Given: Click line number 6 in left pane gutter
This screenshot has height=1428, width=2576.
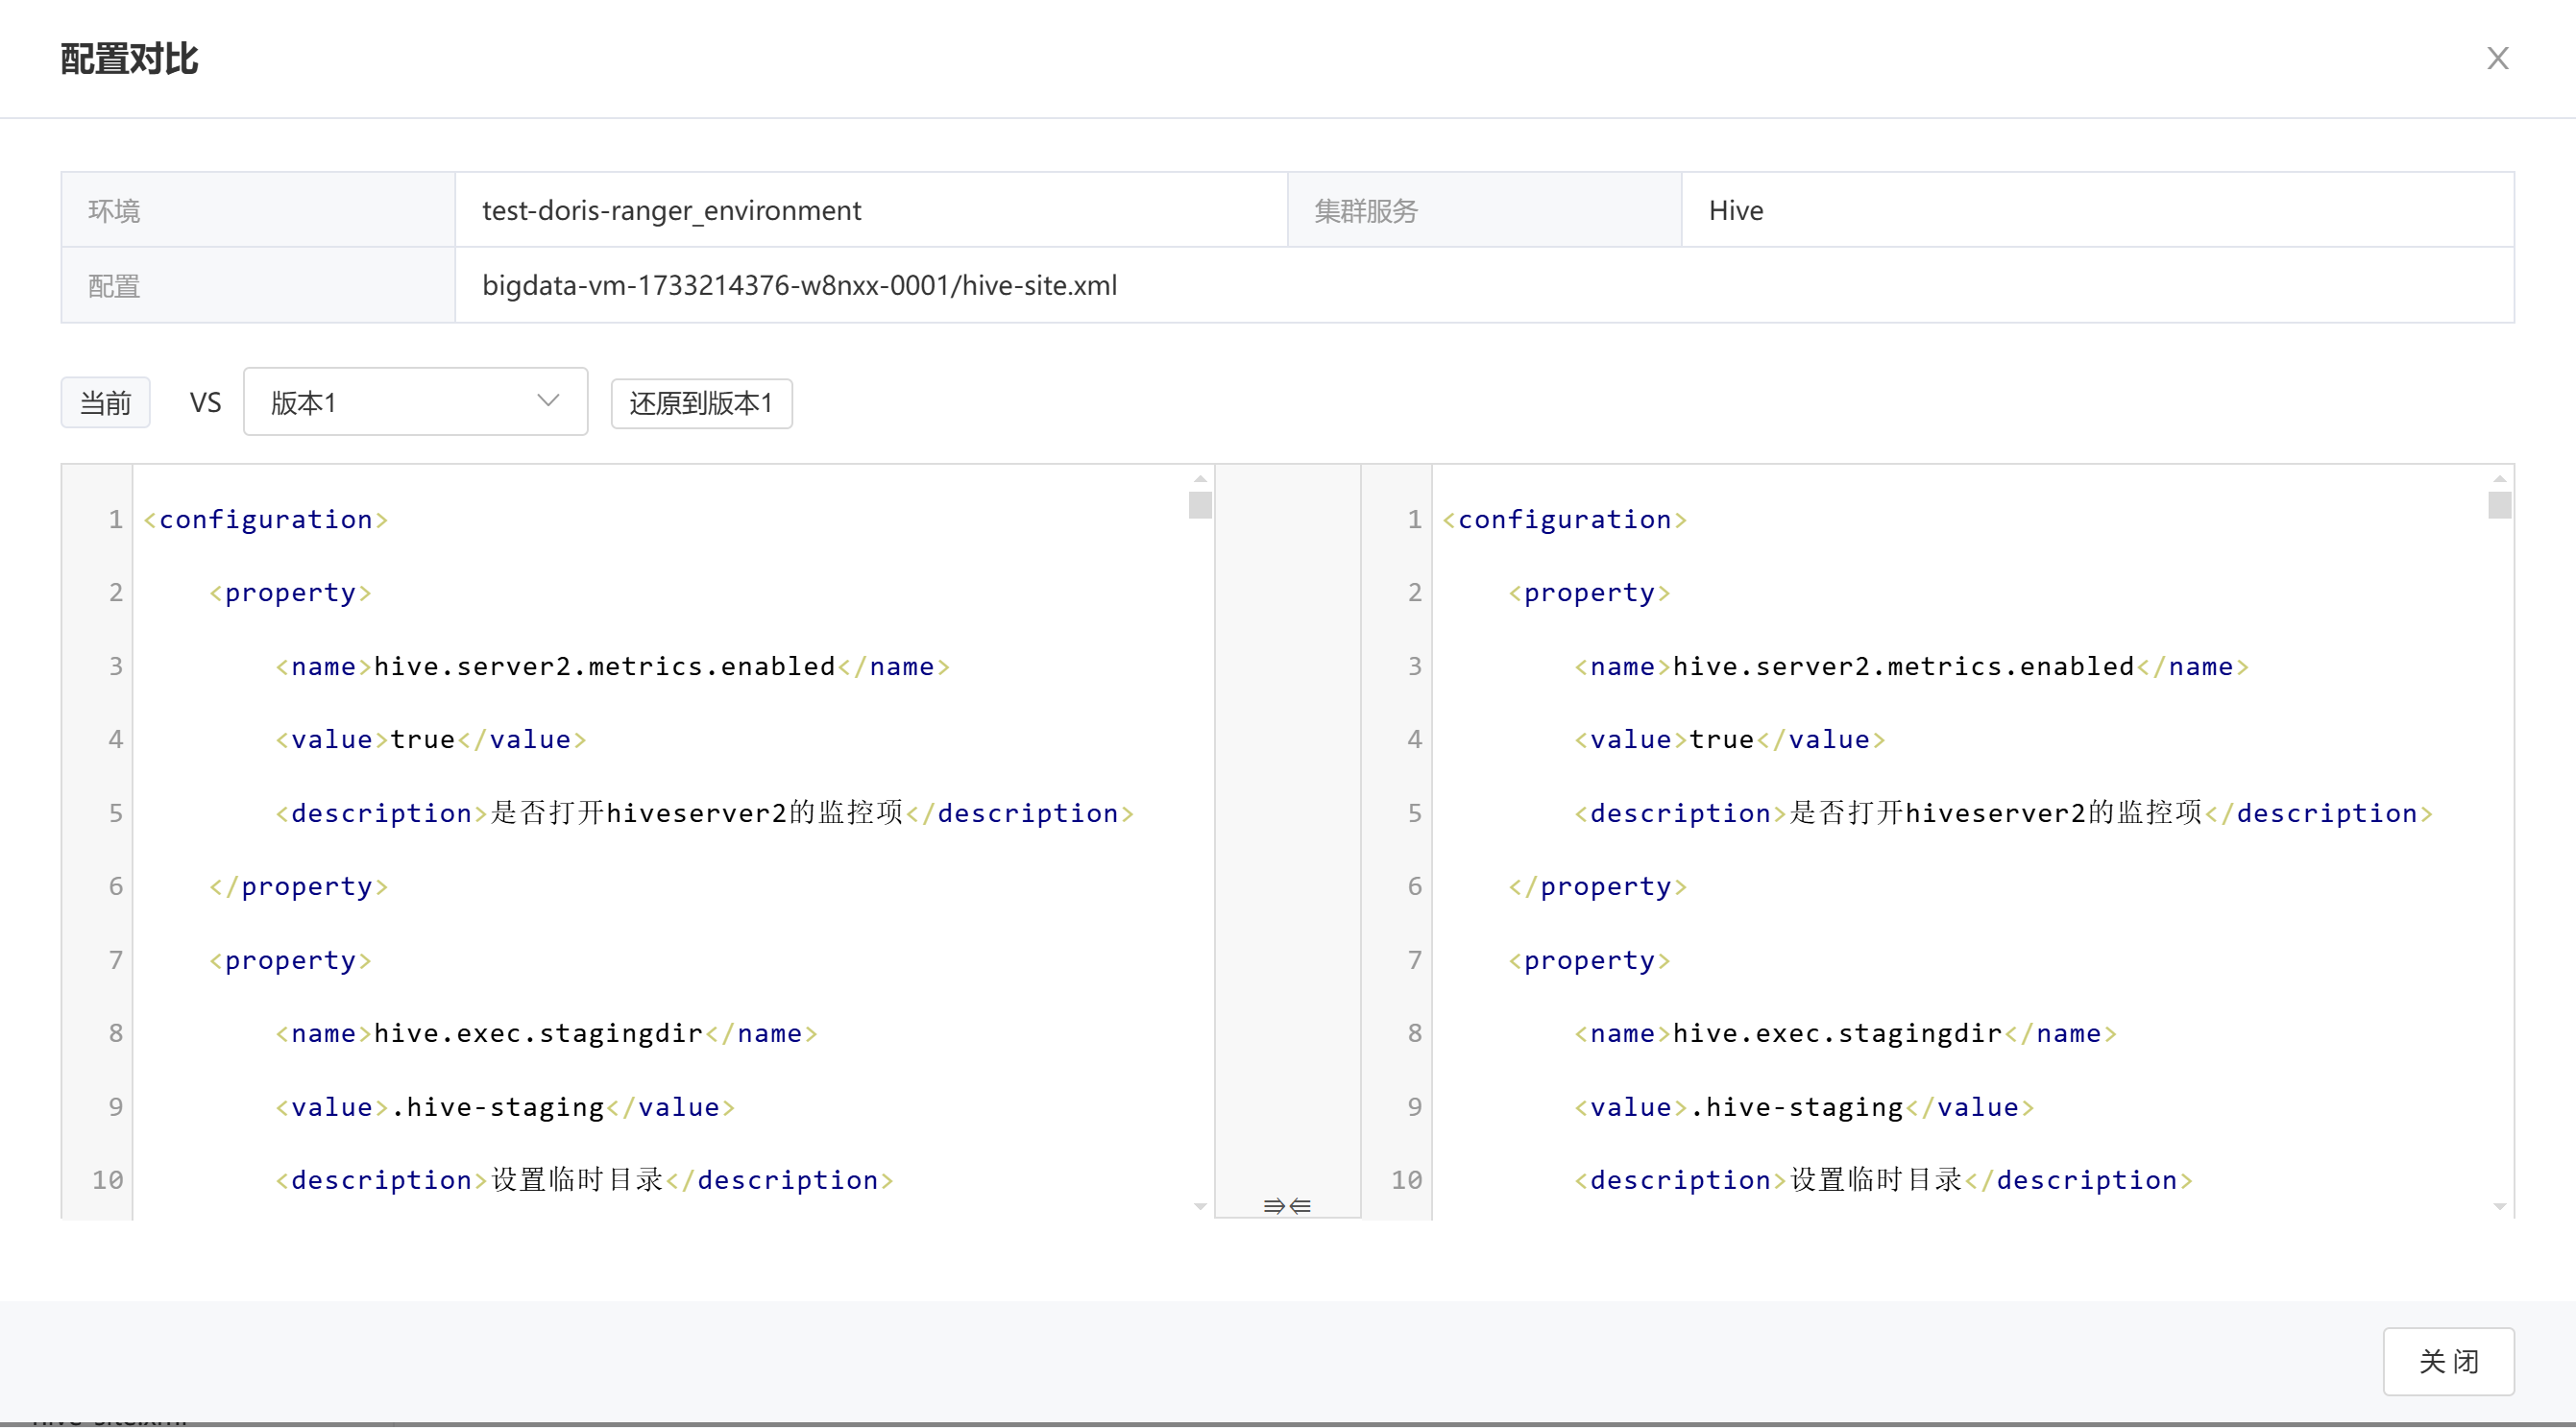Looking at the screenshot, I should 115,886.
